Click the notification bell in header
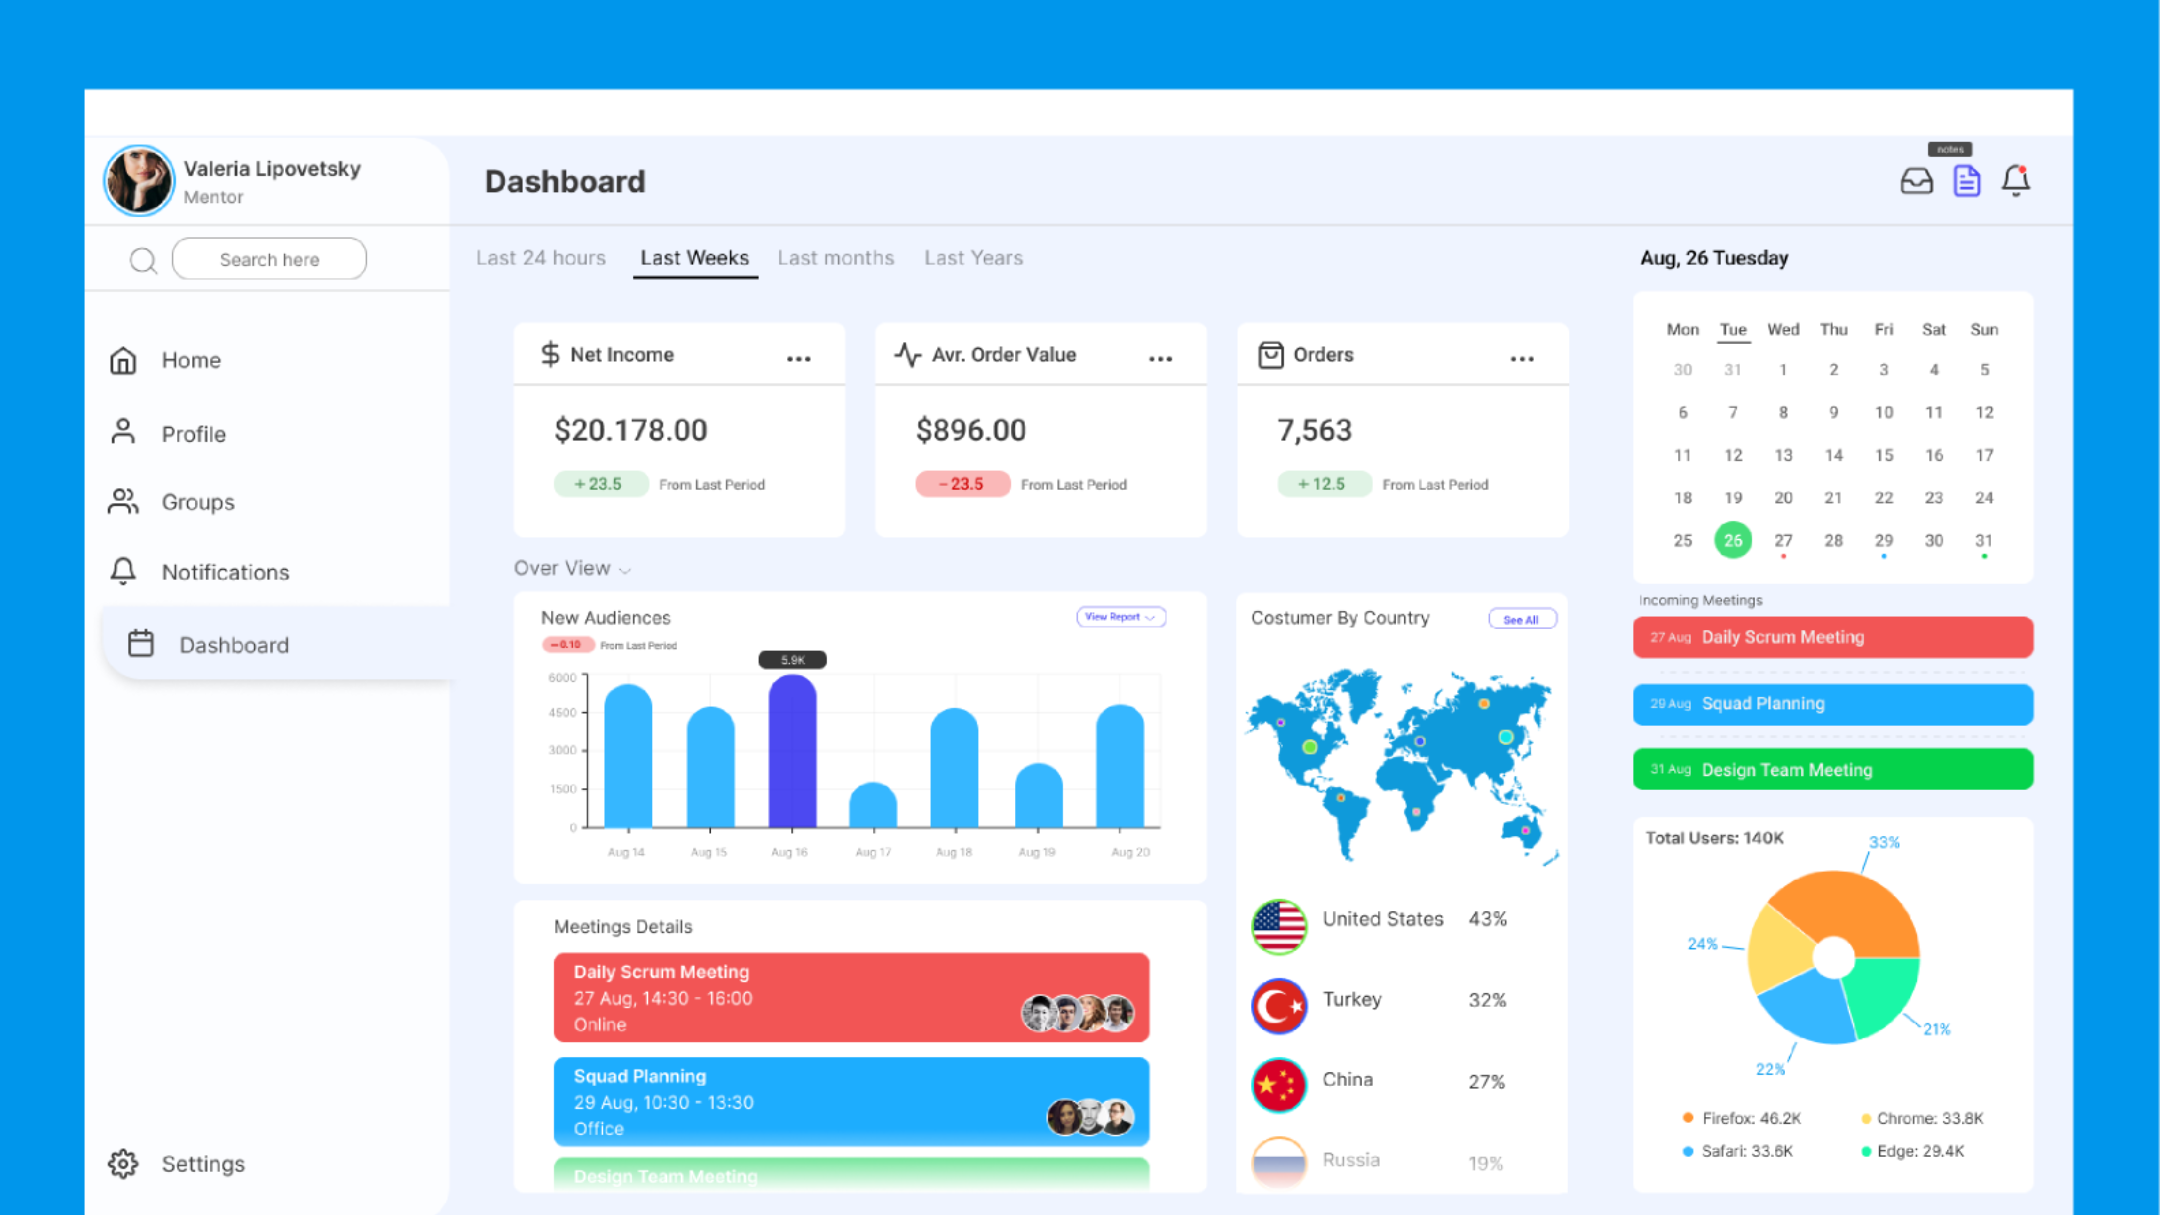 click(2015, 181)
